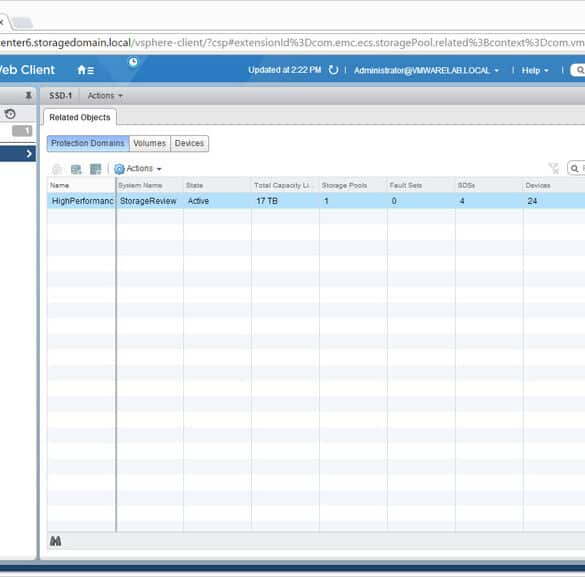This screenshot has width=585, height=577.
Task: Sort by Total Capacity column header
Action: [285, 185]
